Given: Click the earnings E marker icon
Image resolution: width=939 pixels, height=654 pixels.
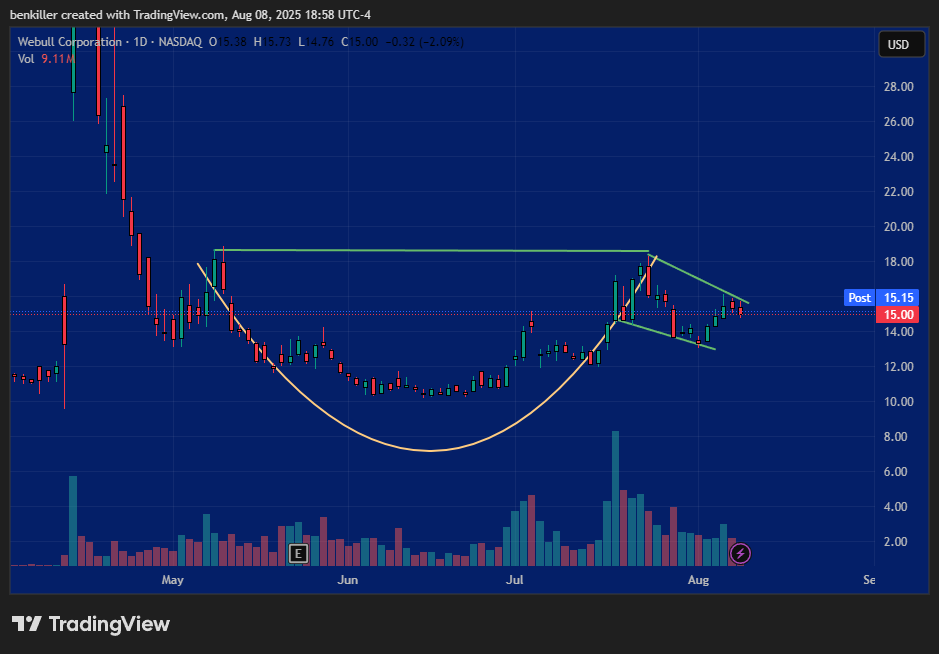Looking at the screenshot, I should tap(298, 553).
